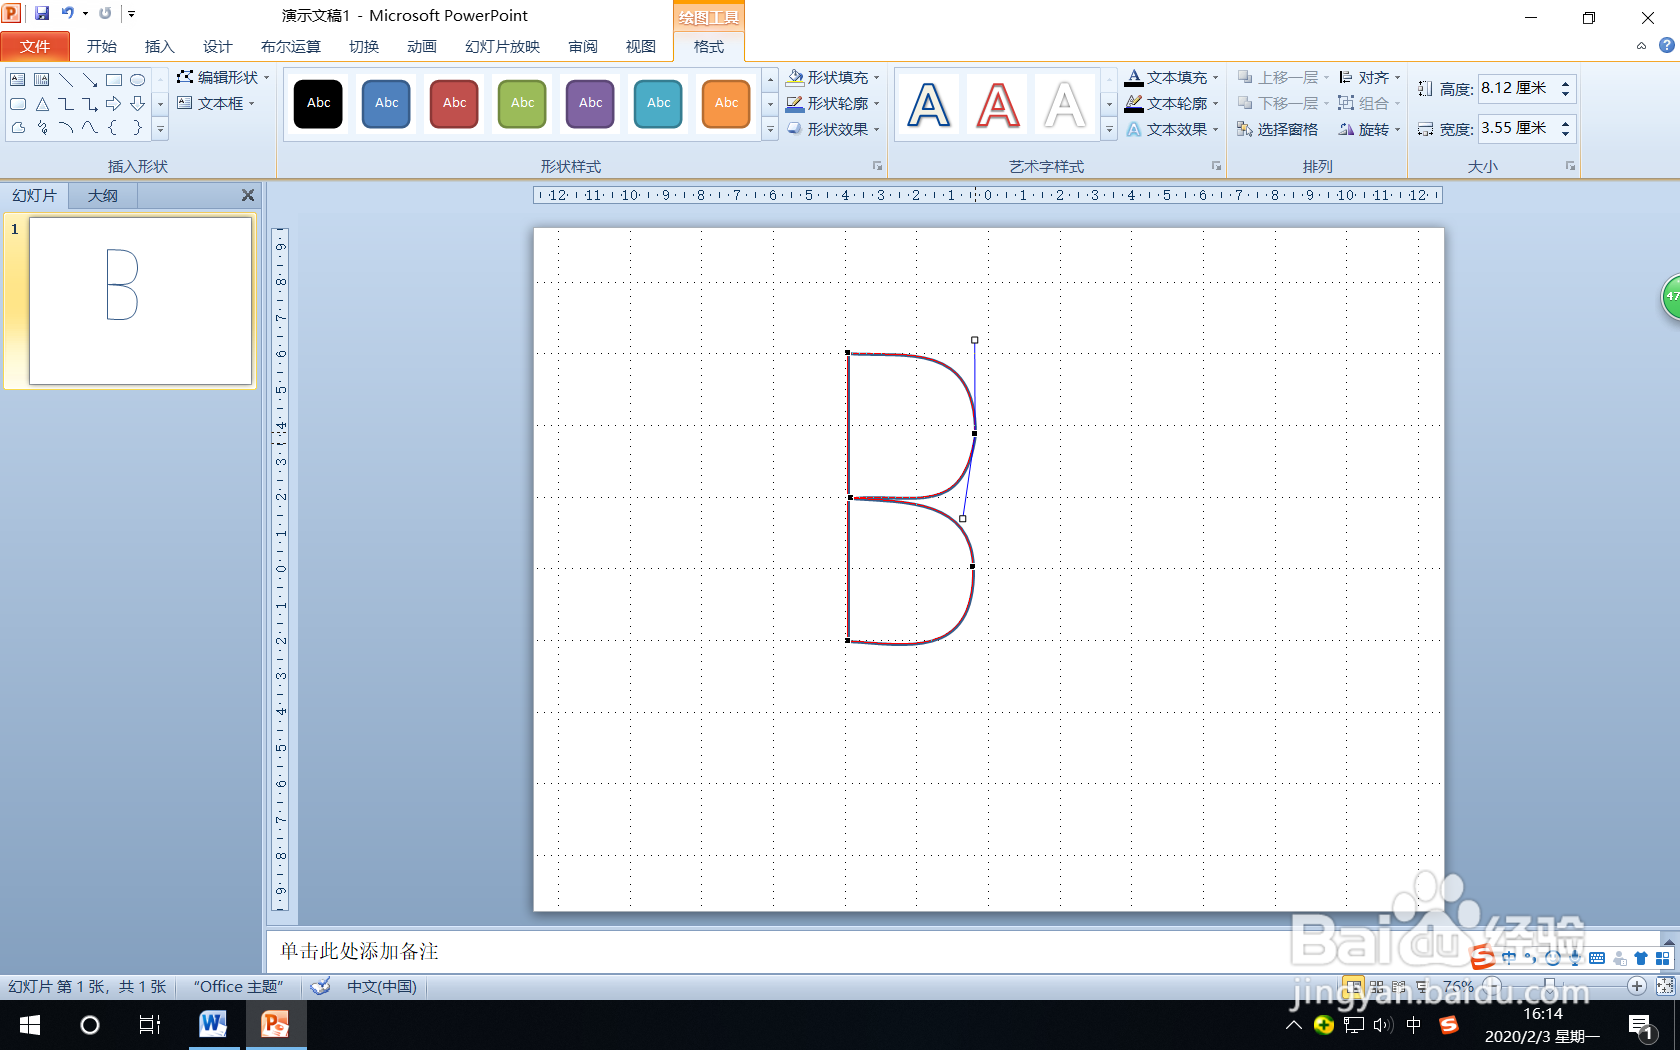Choose the oval shape
Image resolution: width=1680 pixels, height=1050 pixels.
tap(138, 79)
